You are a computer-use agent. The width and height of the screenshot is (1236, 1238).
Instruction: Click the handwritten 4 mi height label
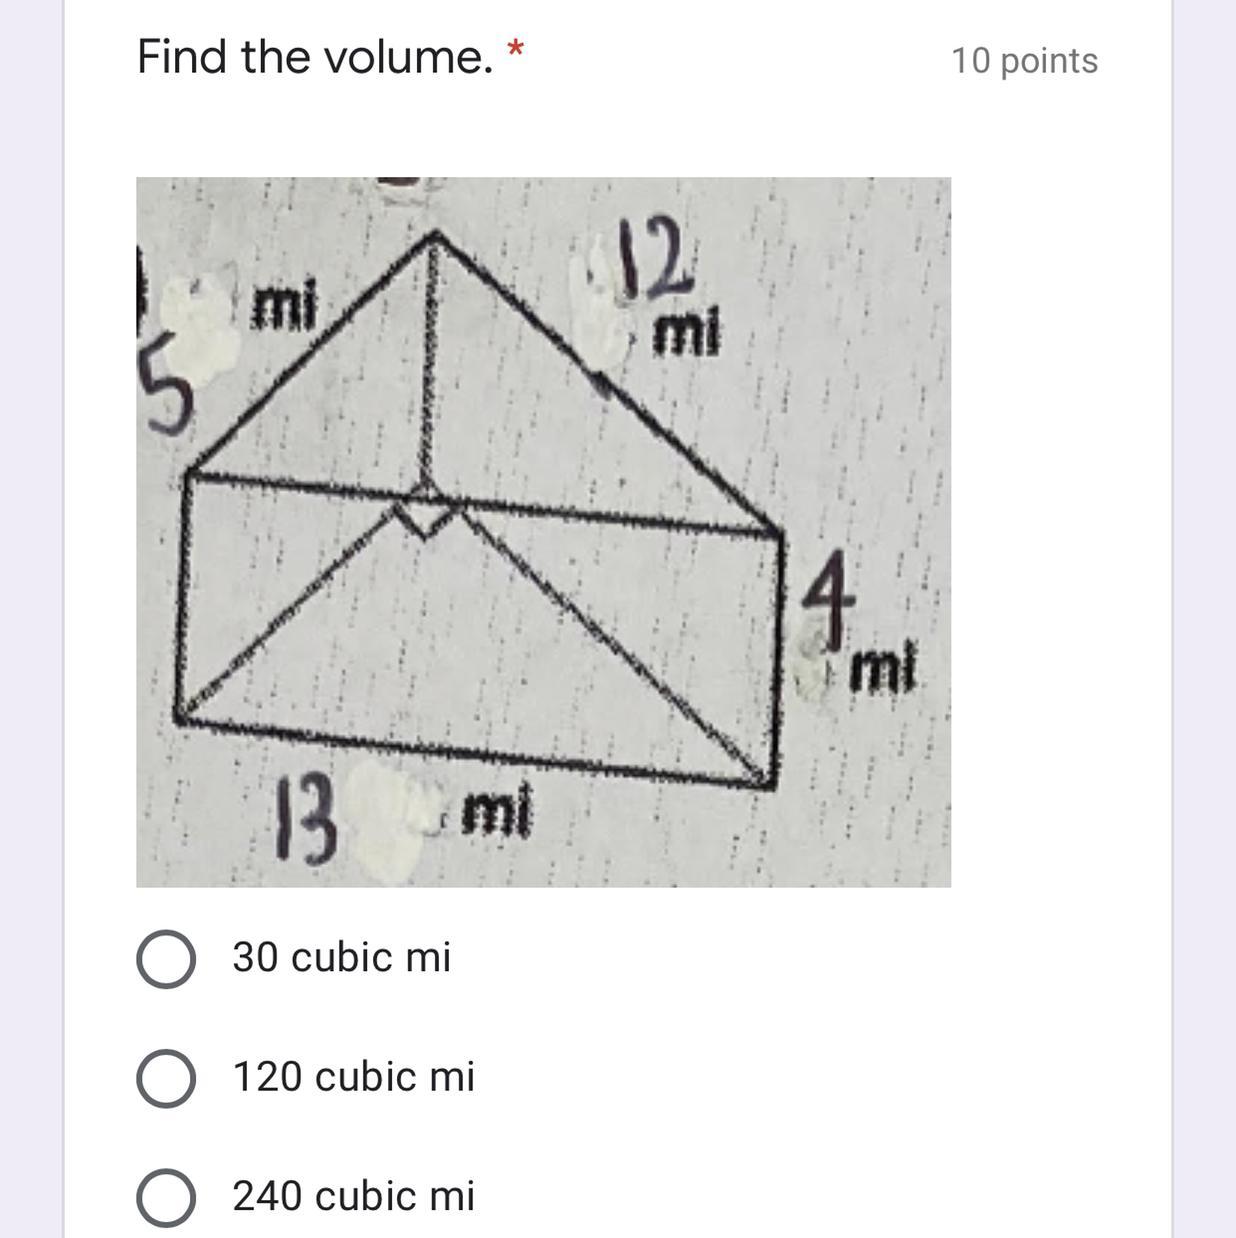point(858,627)
